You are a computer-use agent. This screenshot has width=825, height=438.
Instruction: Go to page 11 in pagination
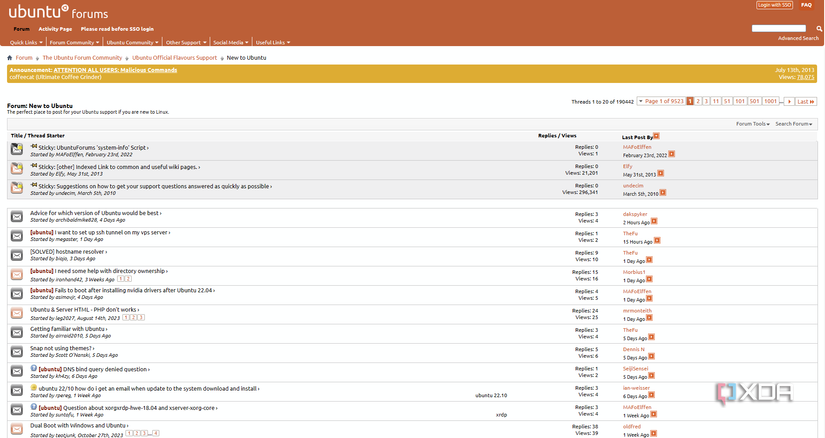click(x=716, y=102)
